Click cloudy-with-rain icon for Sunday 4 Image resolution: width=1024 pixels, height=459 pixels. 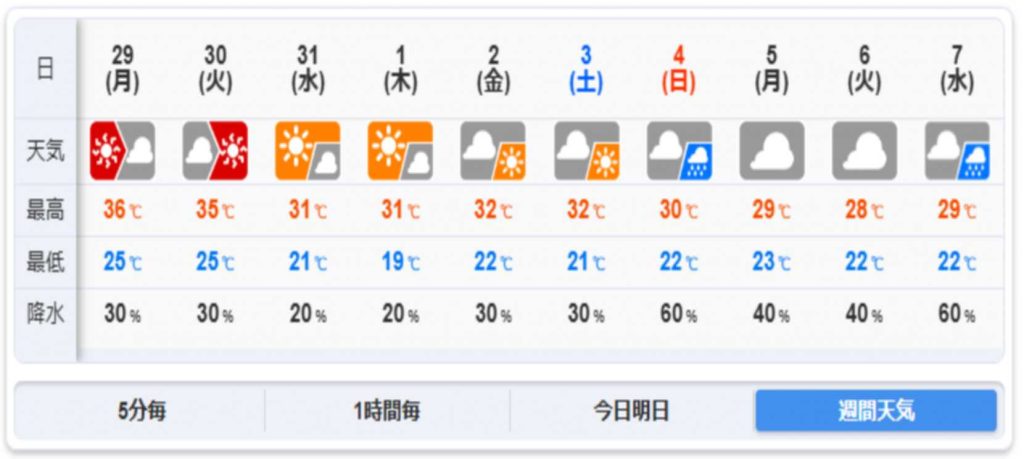pyautogui.click(x=679, y=151)
